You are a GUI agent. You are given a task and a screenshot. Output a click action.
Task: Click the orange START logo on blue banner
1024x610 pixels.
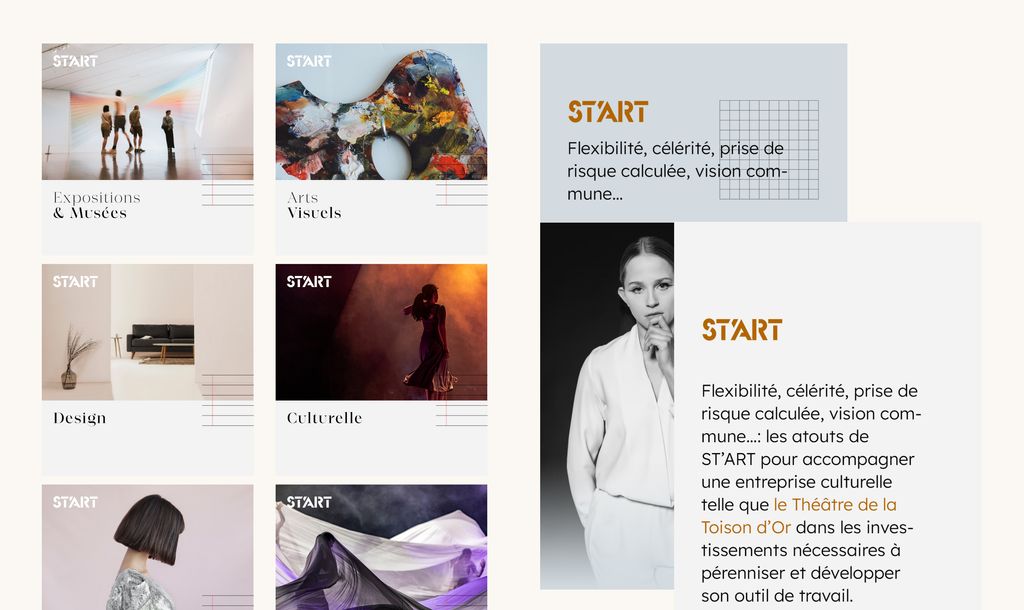[608, 112]
